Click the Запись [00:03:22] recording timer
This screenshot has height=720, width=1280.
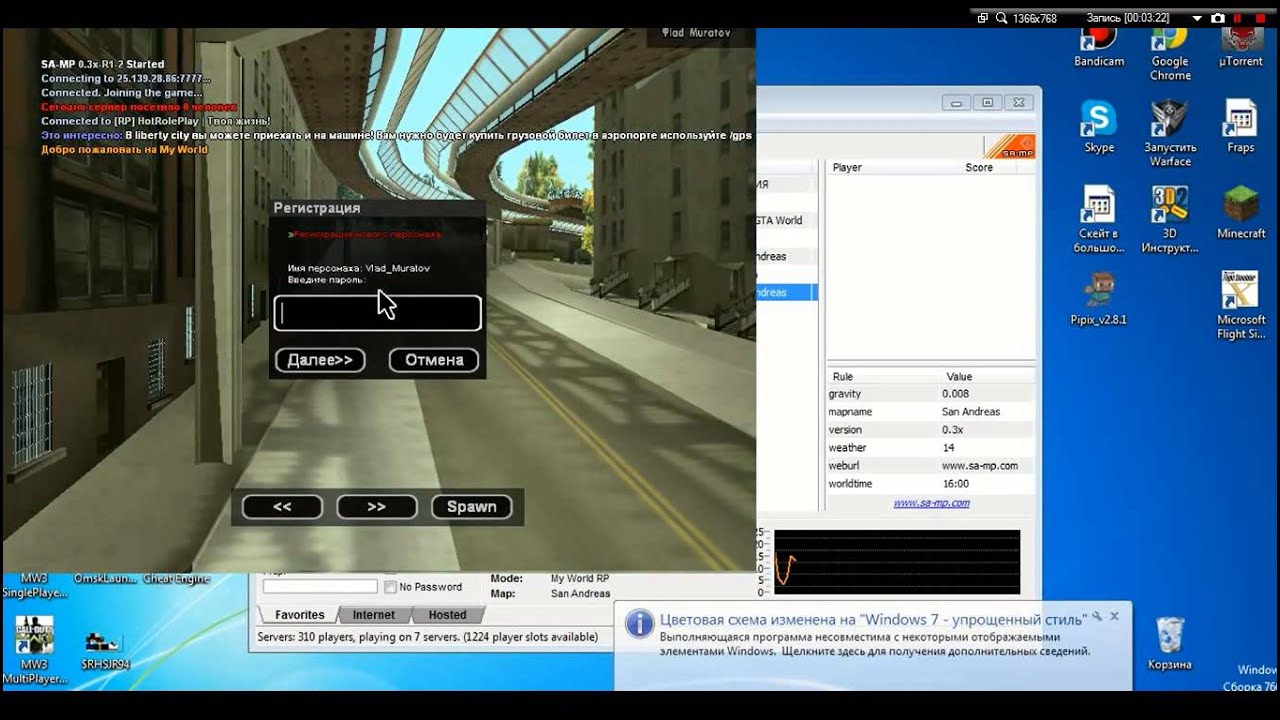(x=1128, y=18)
